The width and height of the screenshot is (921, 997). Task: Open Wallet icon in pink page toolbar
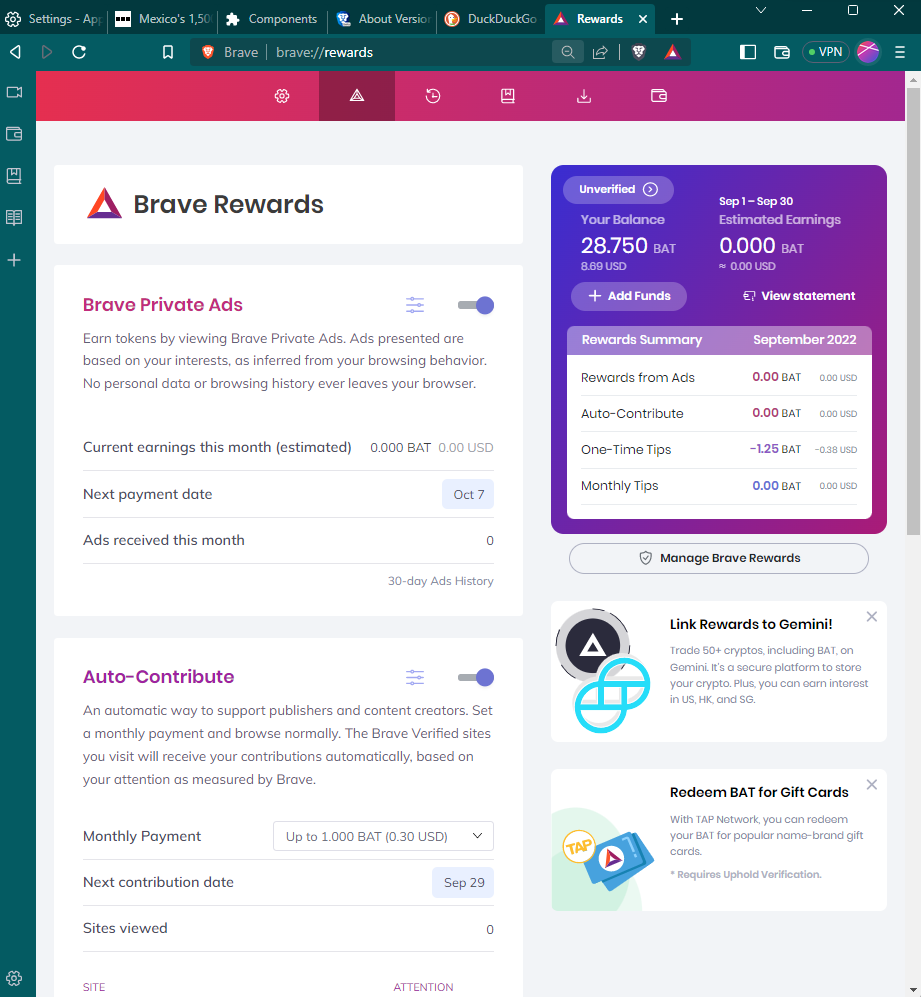tap(659, 96)
